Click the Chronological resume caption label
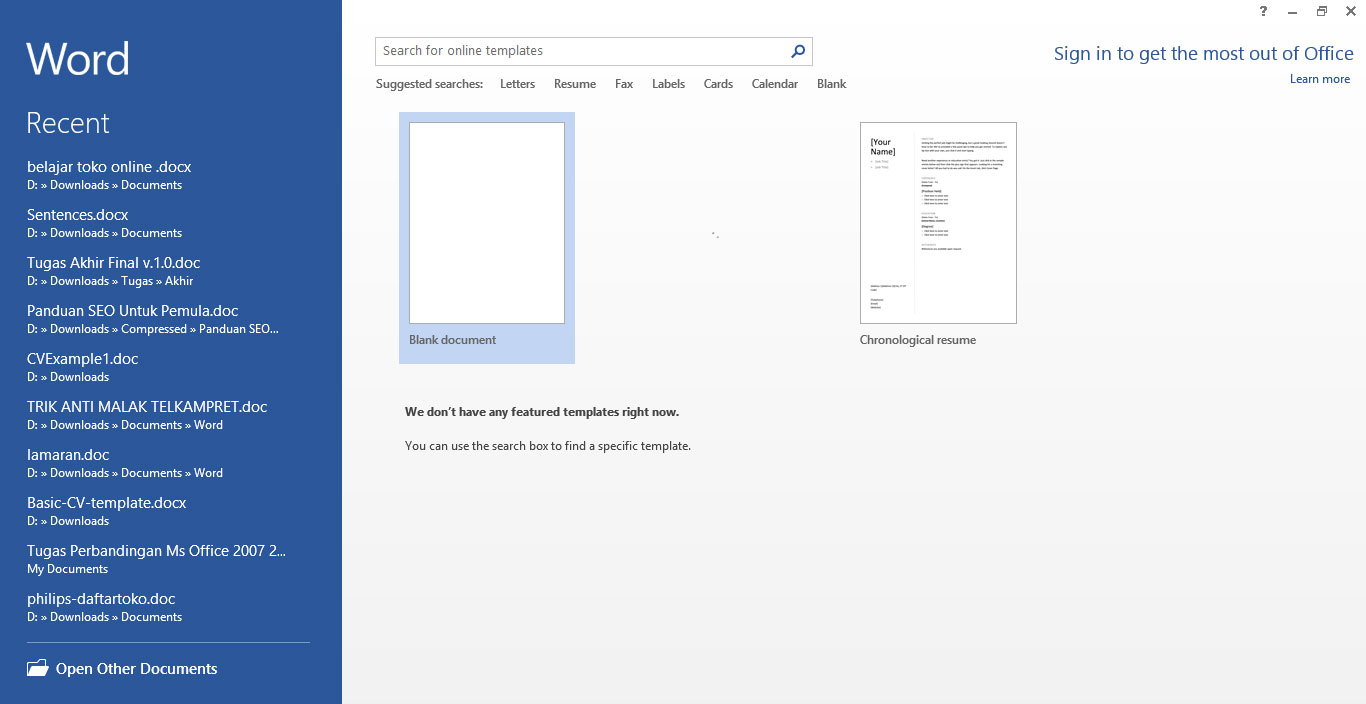 point(918,340)
